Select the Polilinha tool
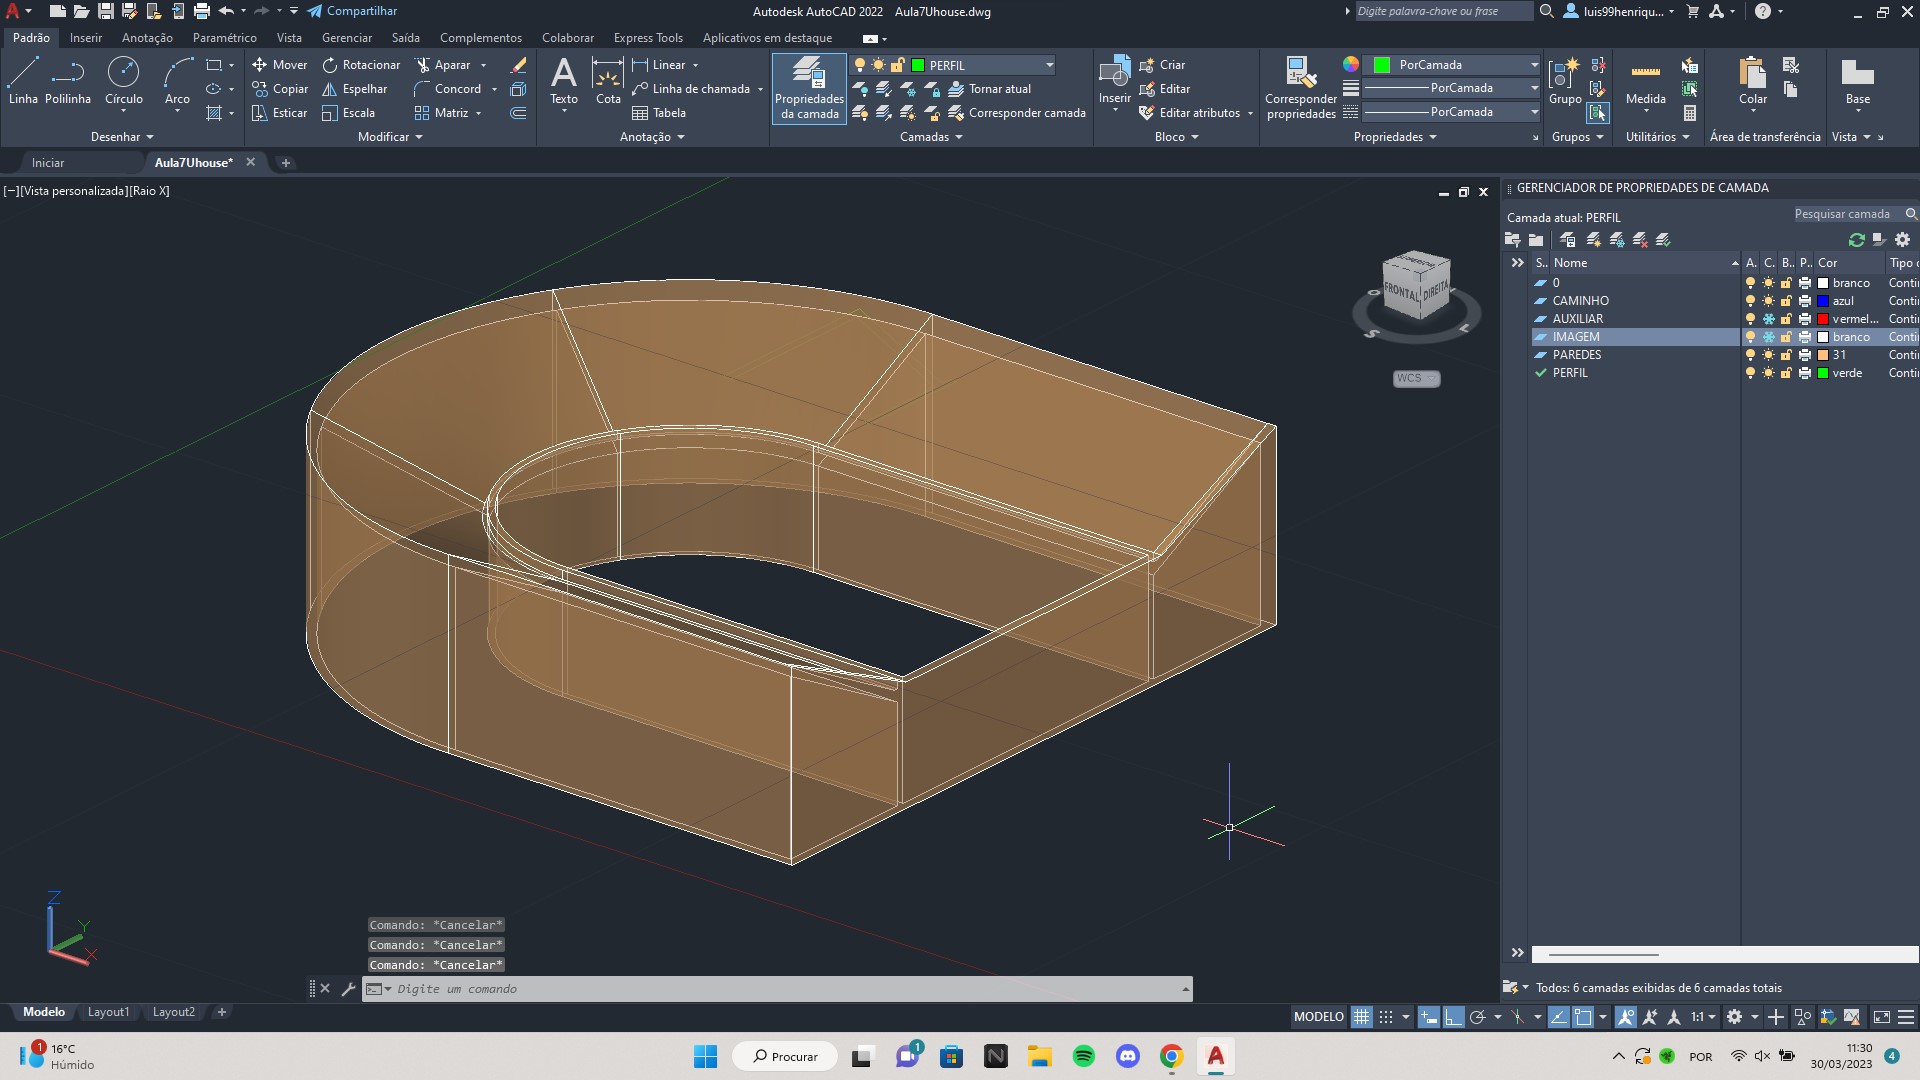Viewport: 1920px width, 1080px height. click(x=68, y=80)
